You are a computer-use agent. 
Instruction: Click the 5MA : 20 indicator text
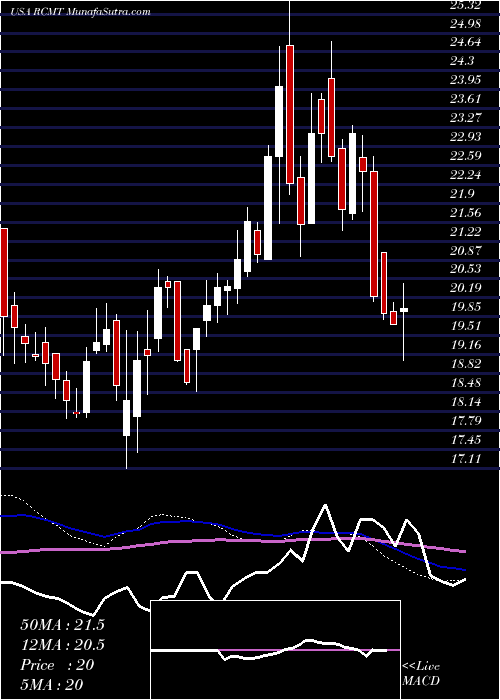point(52,684)
